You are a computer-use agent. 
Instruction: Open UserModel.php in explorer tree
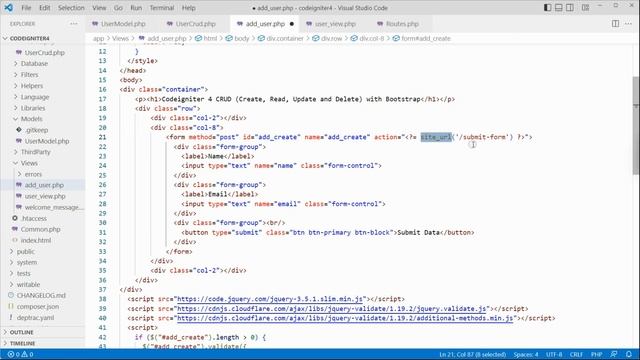point(47,141)
